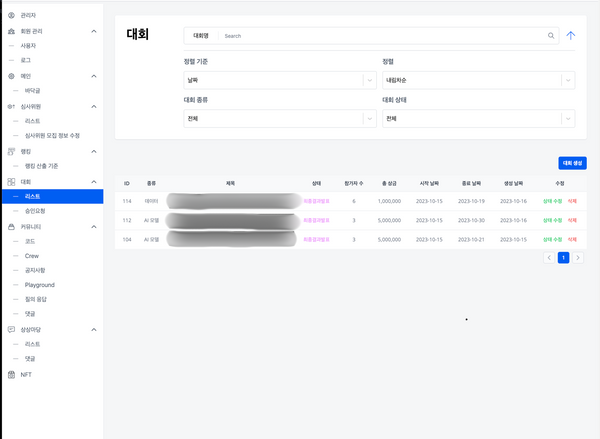Click 삭제 for contest ID 114

point(572,201)
